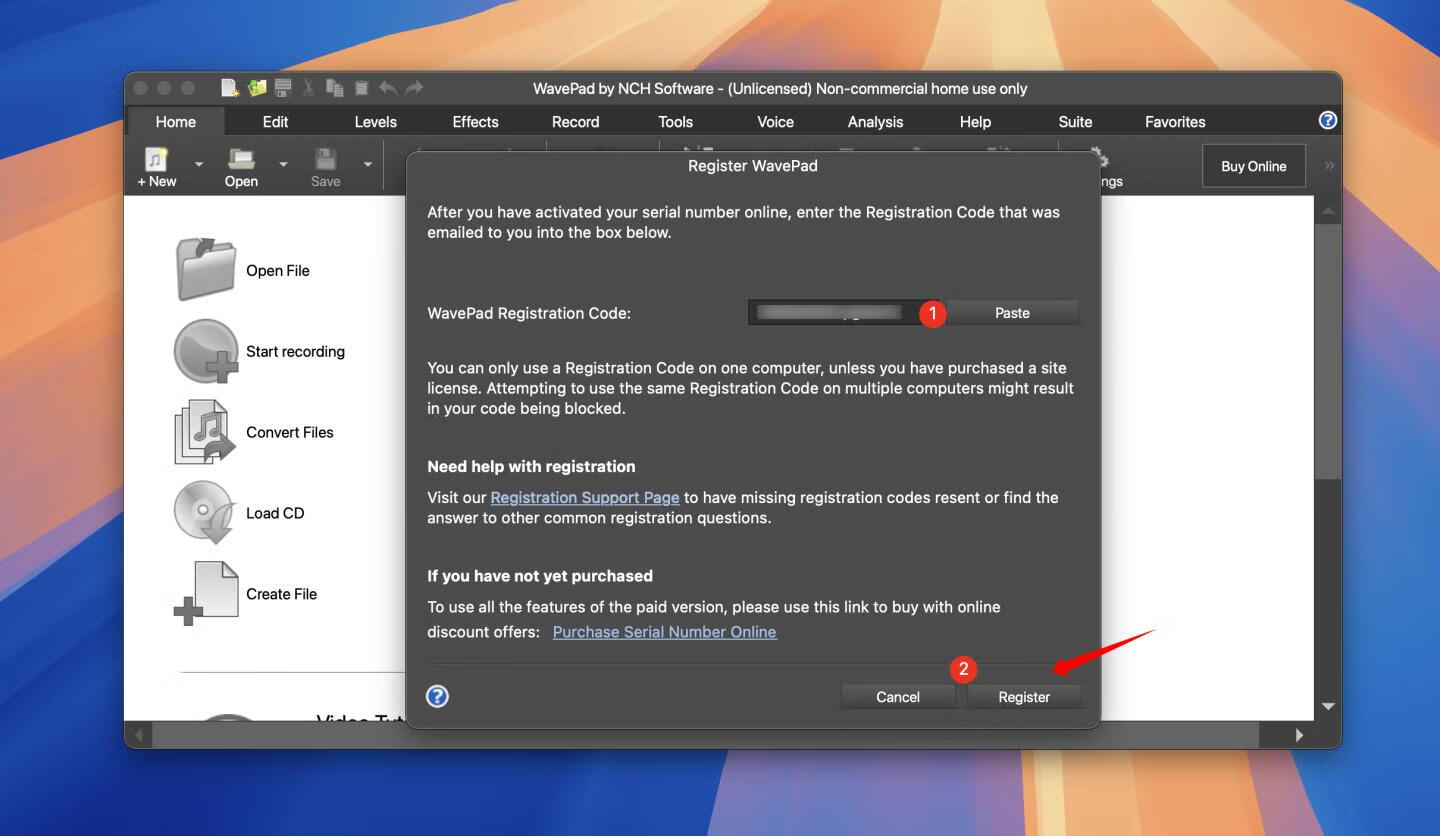Click the green open folder icon in title bar
Viewport: 1440px width, 836px height.
coord(257,88)
